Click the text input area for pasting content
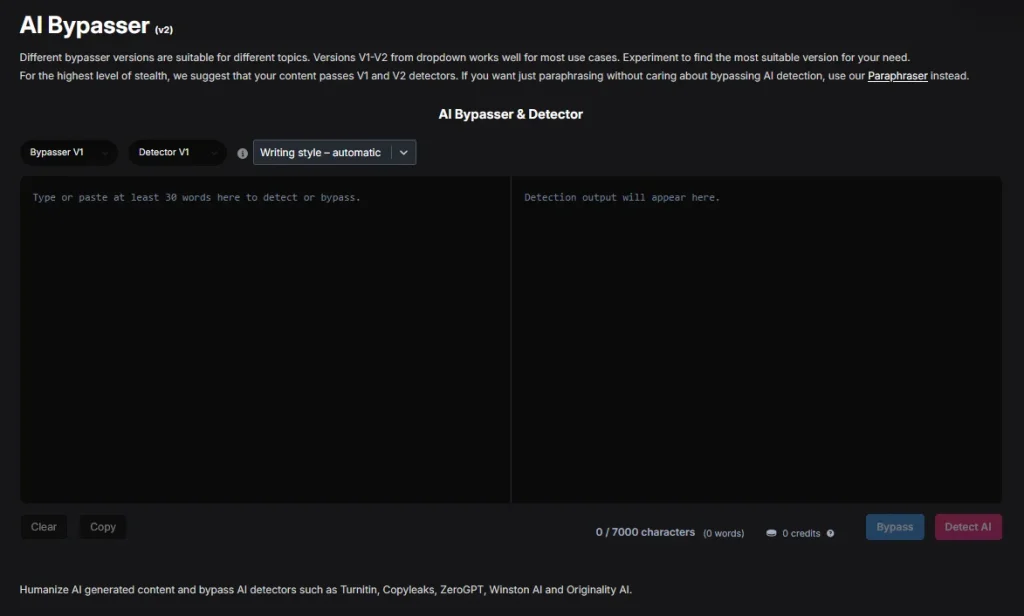This screenshot has width=1024, height=616. [265, 340]
